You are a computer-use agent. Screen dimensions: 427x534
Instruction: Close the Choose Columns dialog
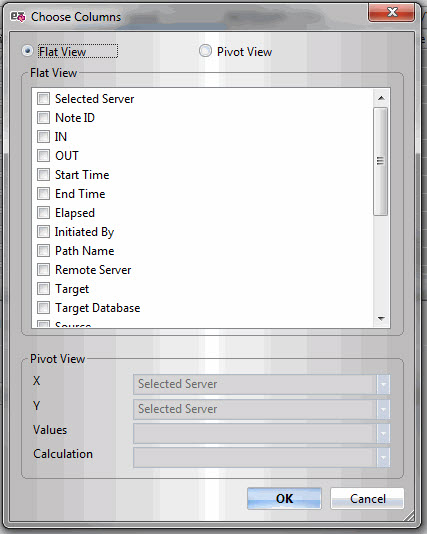[392, 13]
